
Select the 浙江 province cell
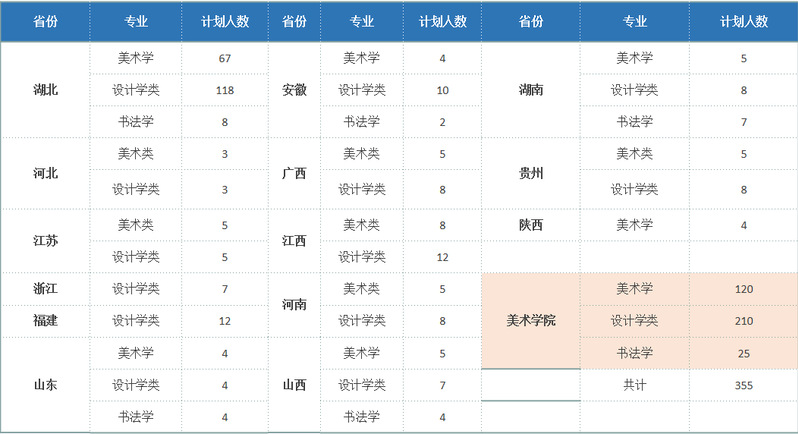[45, 289]
